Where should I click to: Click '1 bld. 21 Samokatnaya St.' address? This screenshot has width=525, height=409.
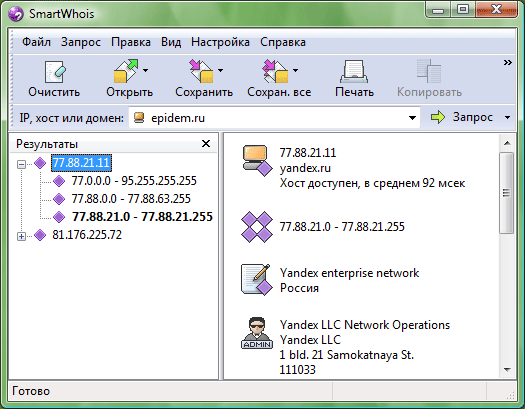pyautogui.click(x=347, y=355)
